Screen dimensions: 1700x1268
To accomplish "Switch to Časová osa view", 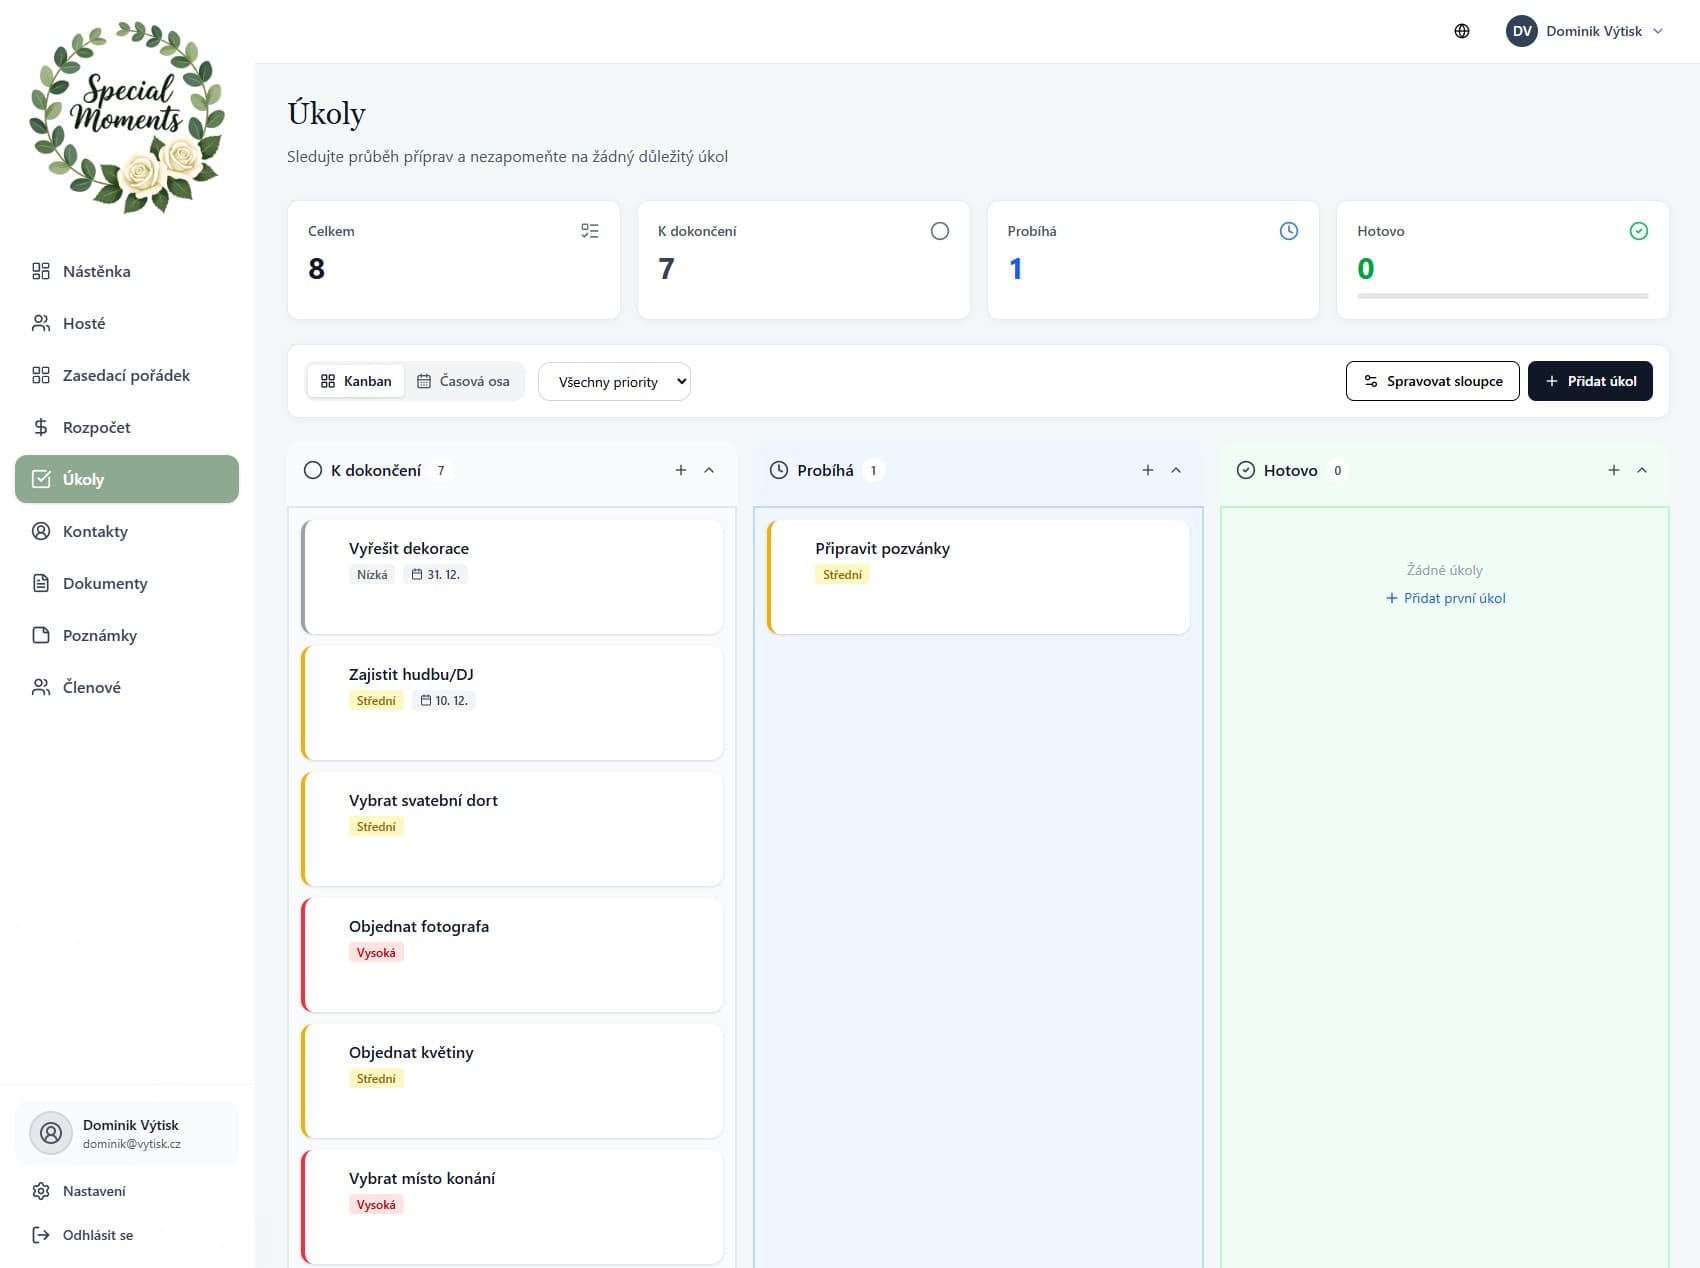I will [465, 381].
